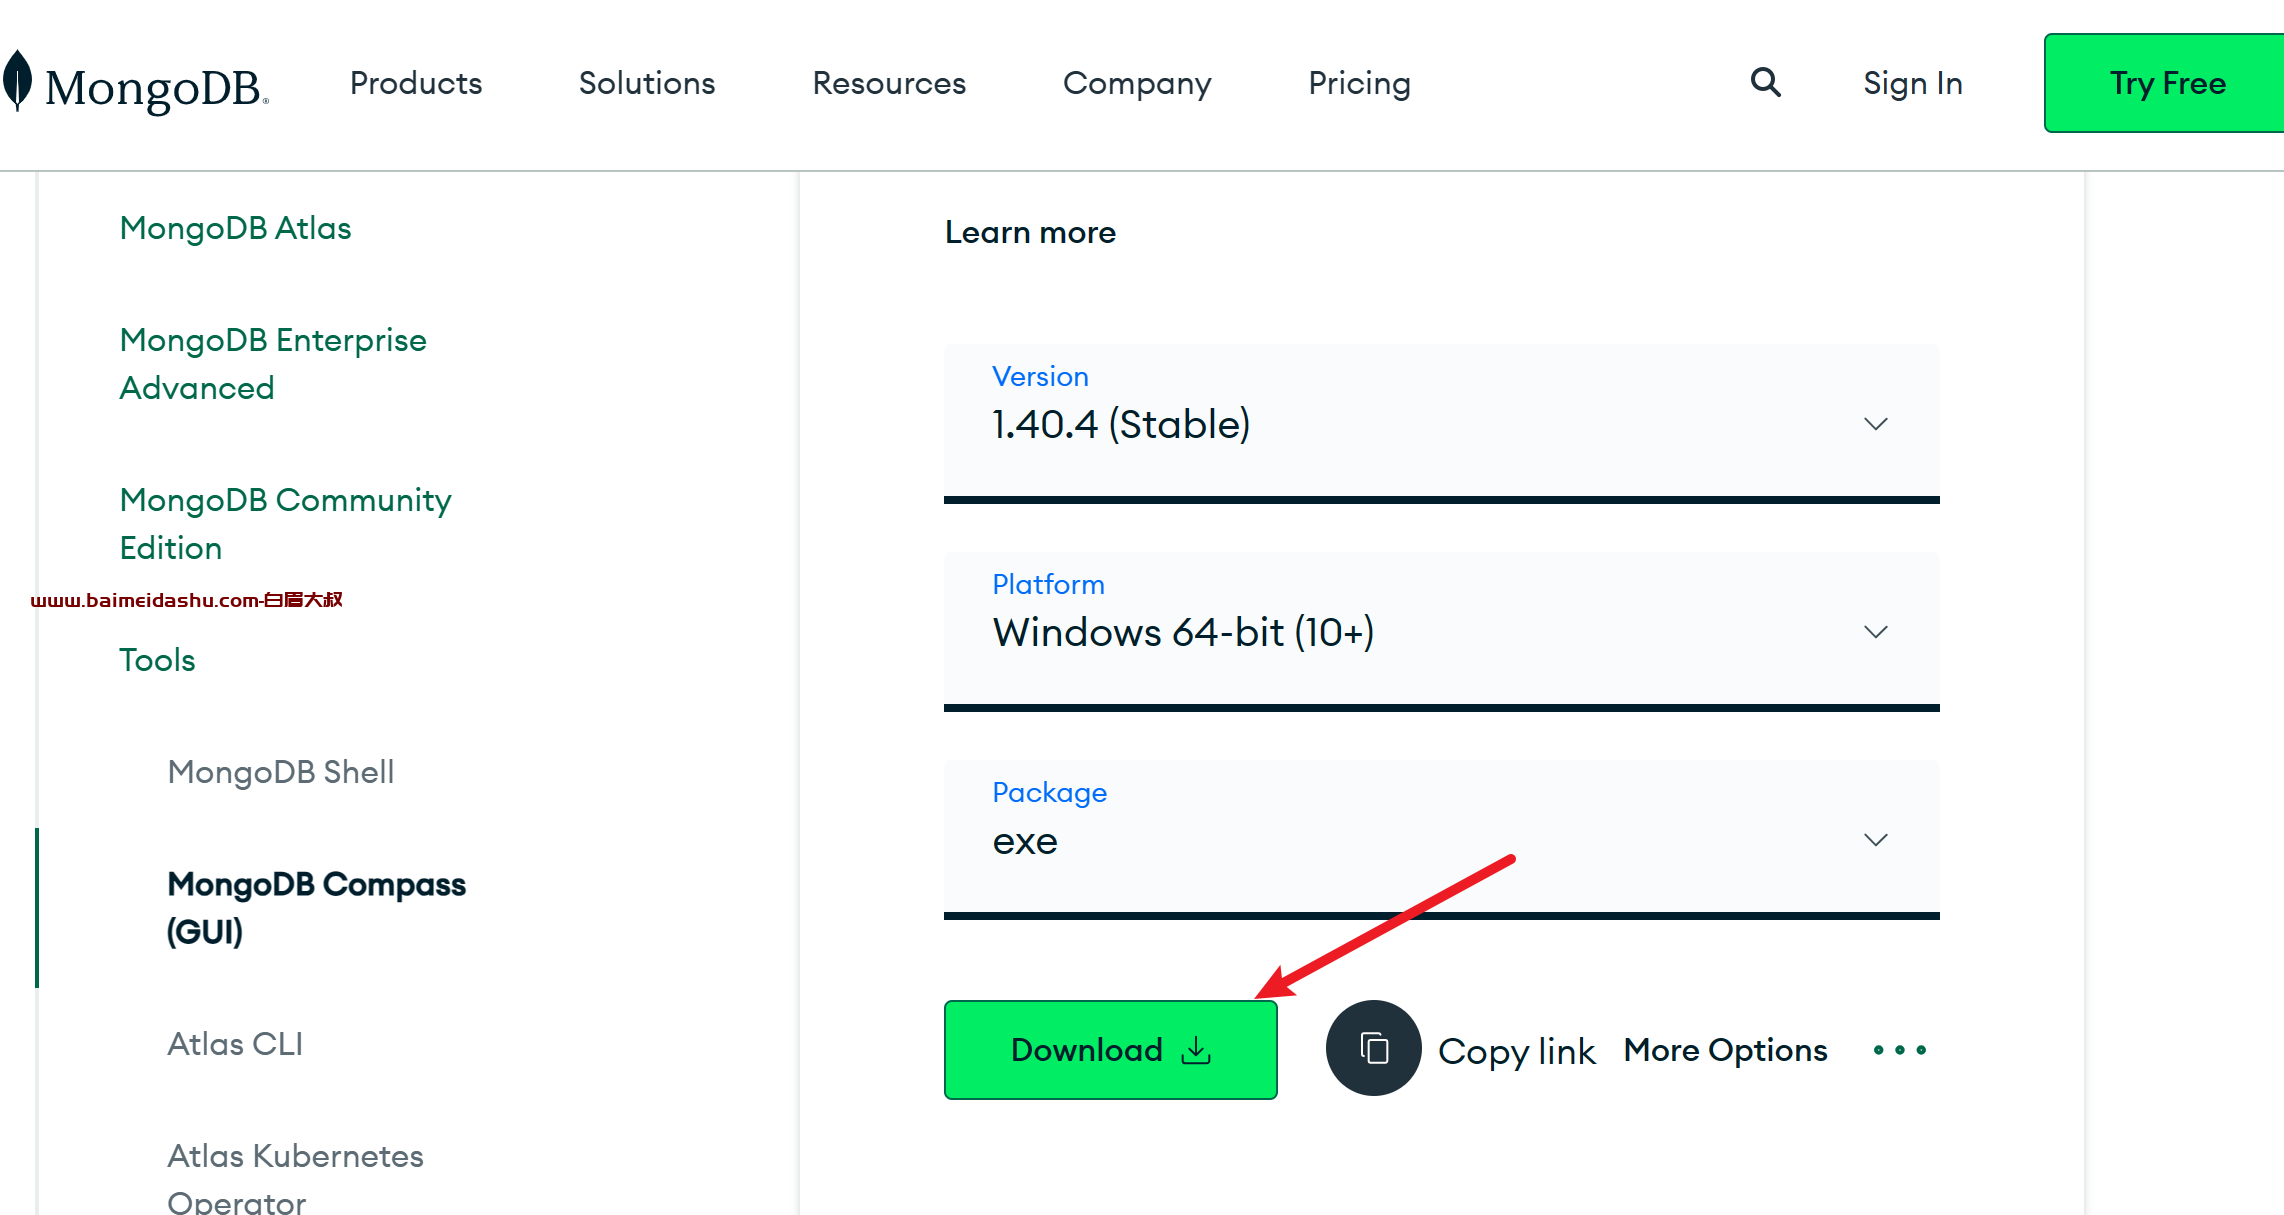The height and width of the screenshot is (1215, 2284).
Task: Click the More Options text
Action: coord(1725,1050)
